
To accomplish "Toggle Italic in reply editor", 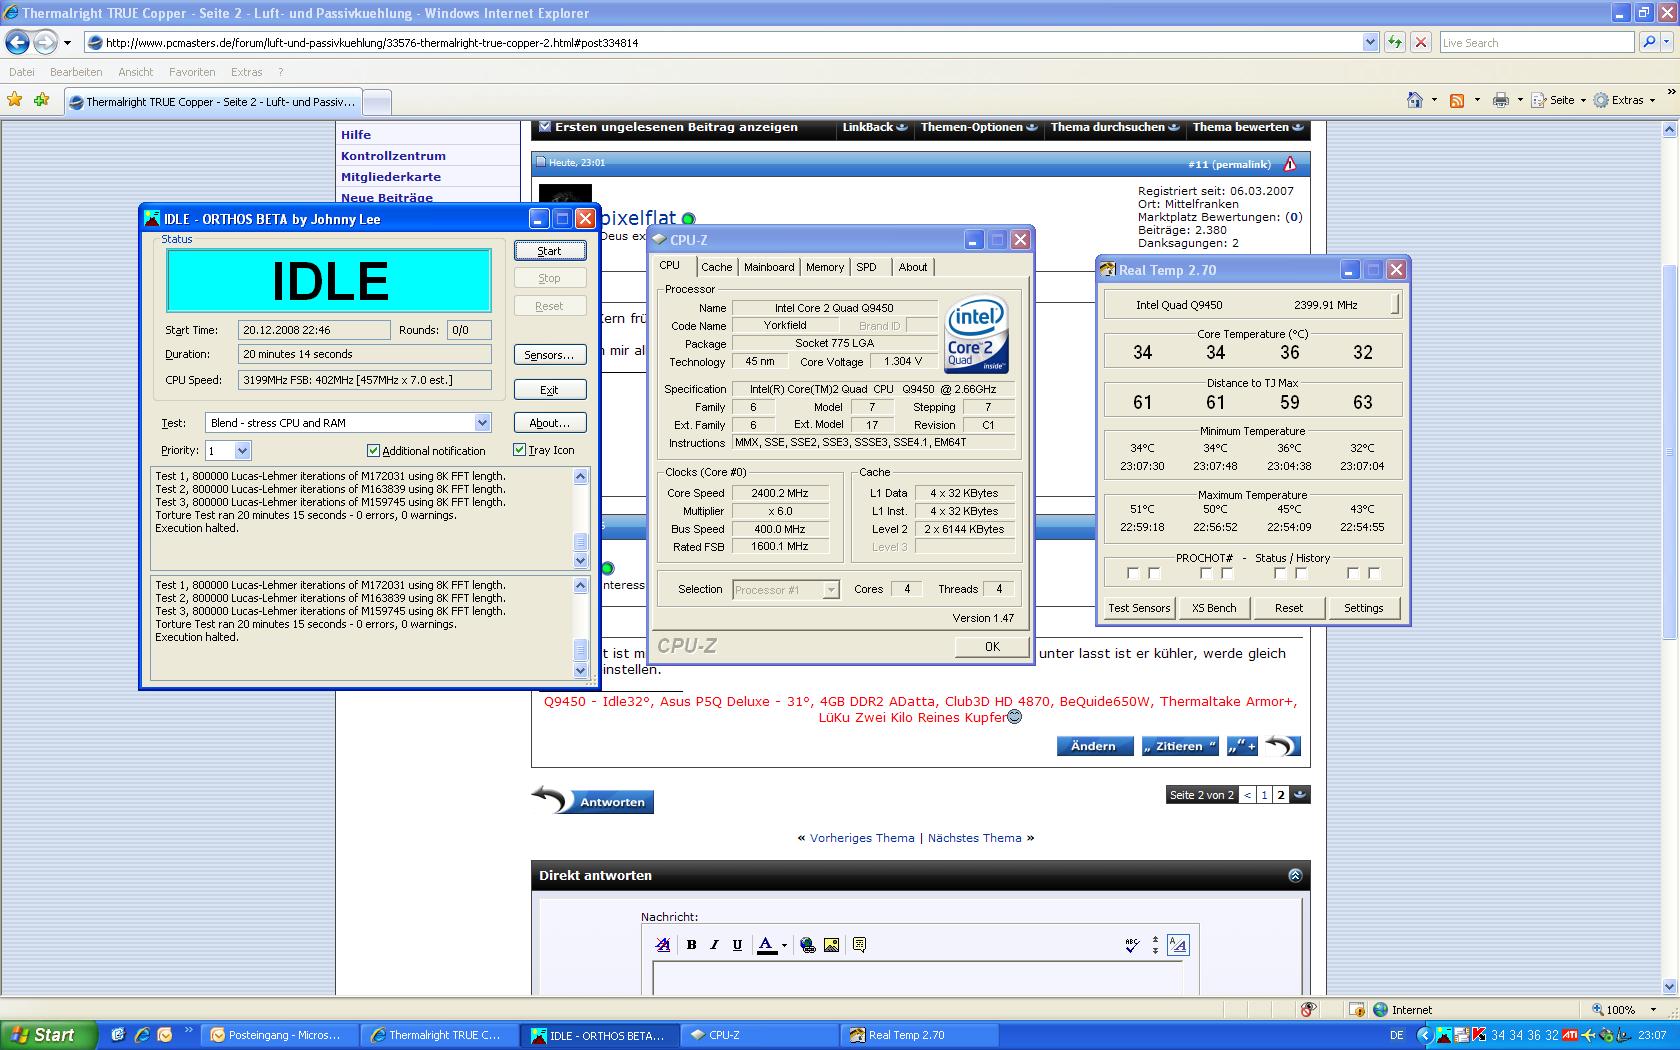I will point(714,944).
